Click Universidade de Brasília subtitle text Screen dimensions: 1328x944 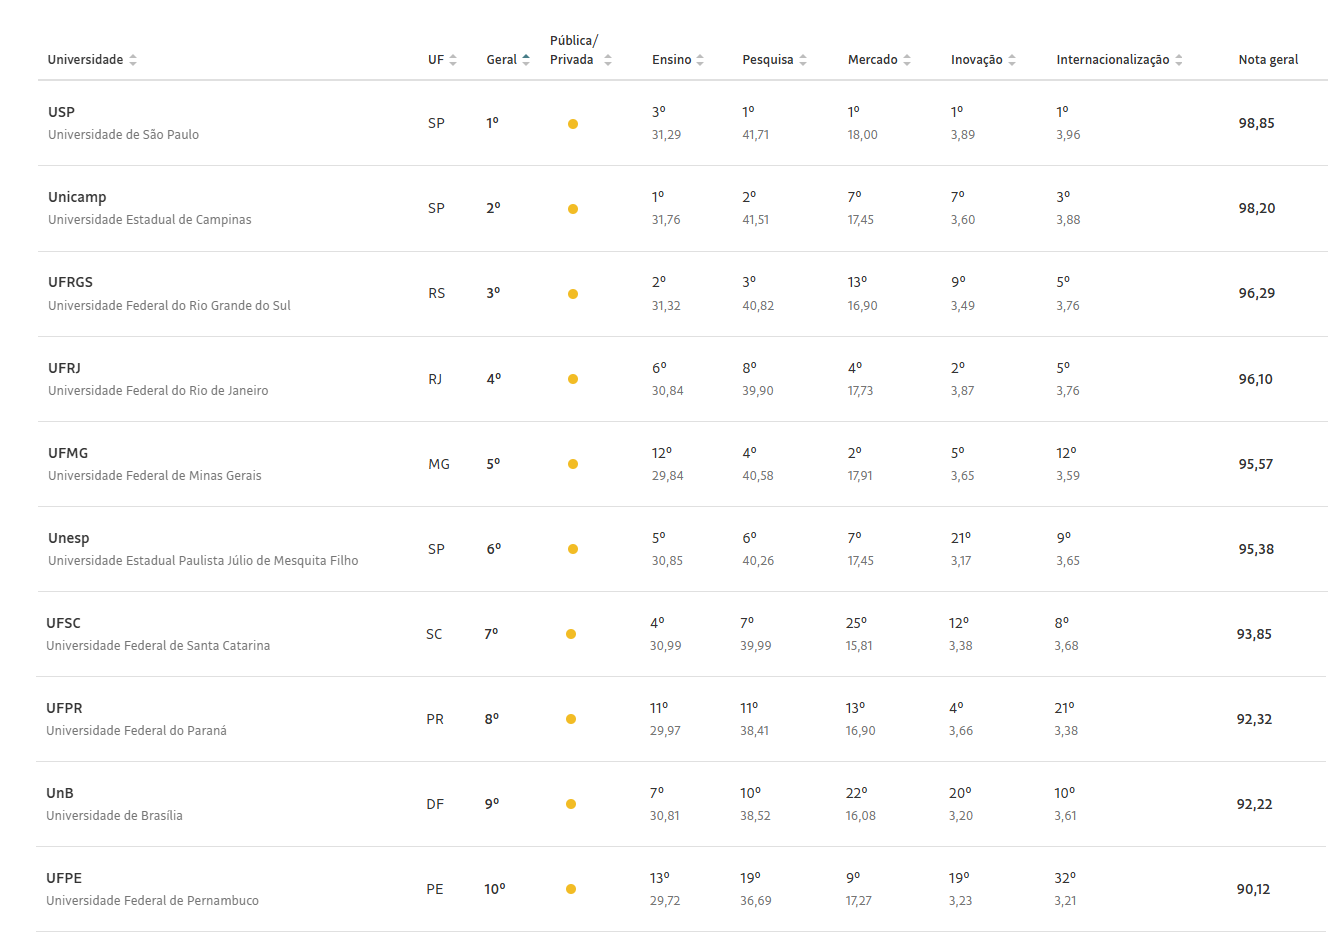point(114,816)
